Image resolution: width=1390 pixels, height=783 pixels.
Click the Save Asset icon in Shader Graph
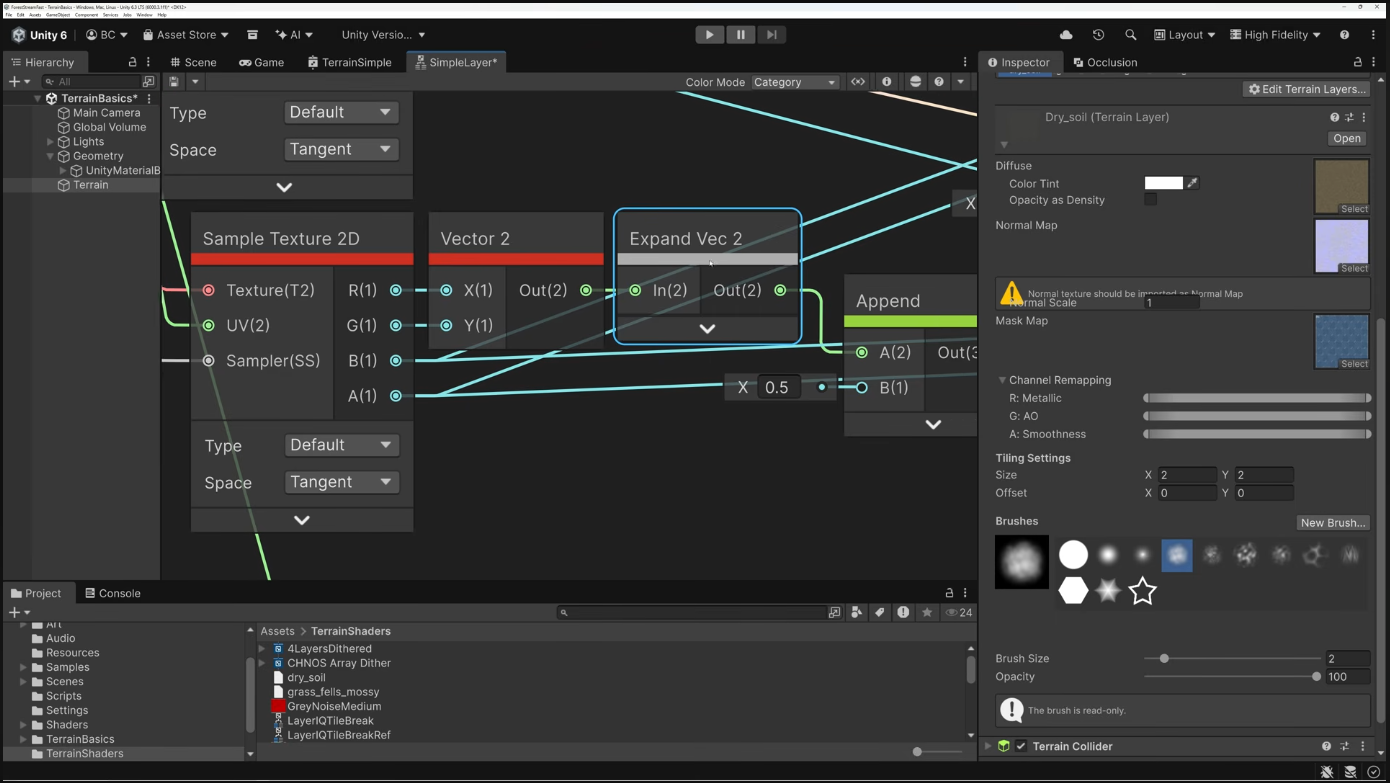tap(174, 82)
